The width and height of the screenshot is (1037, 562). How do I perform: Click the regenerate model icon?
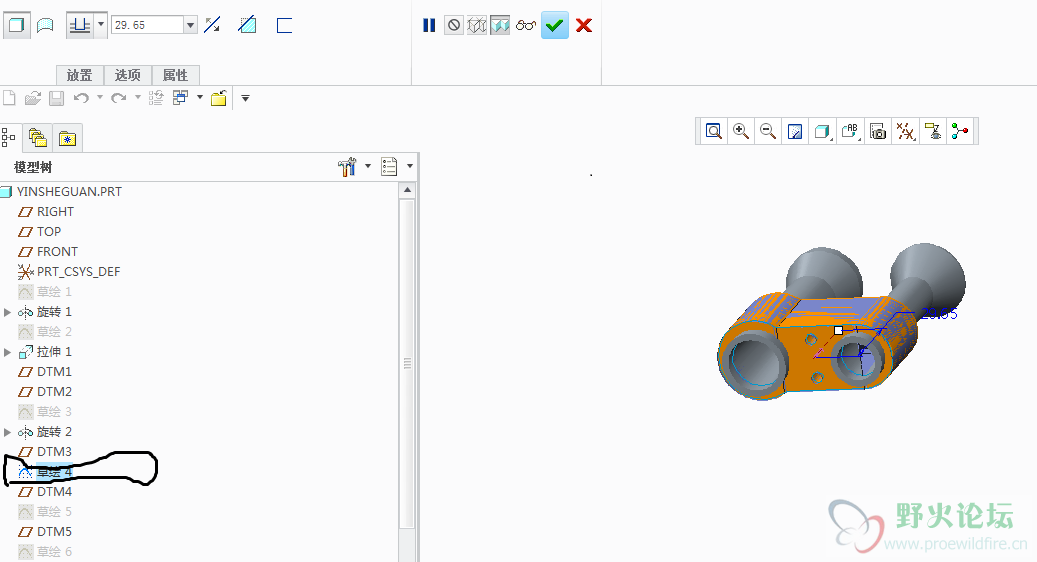pos(156,99)
